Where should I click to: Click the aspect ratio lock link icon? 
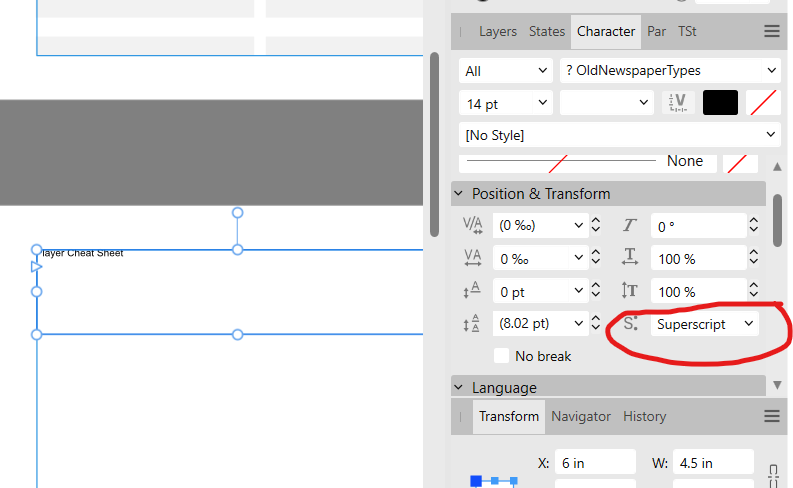click(773, 476)
